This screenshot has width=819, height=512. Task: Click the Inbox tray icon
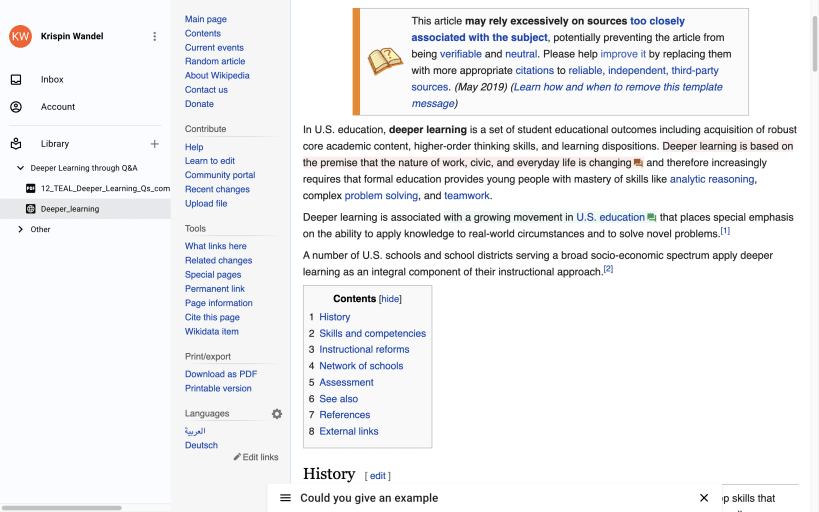(16, 79)
